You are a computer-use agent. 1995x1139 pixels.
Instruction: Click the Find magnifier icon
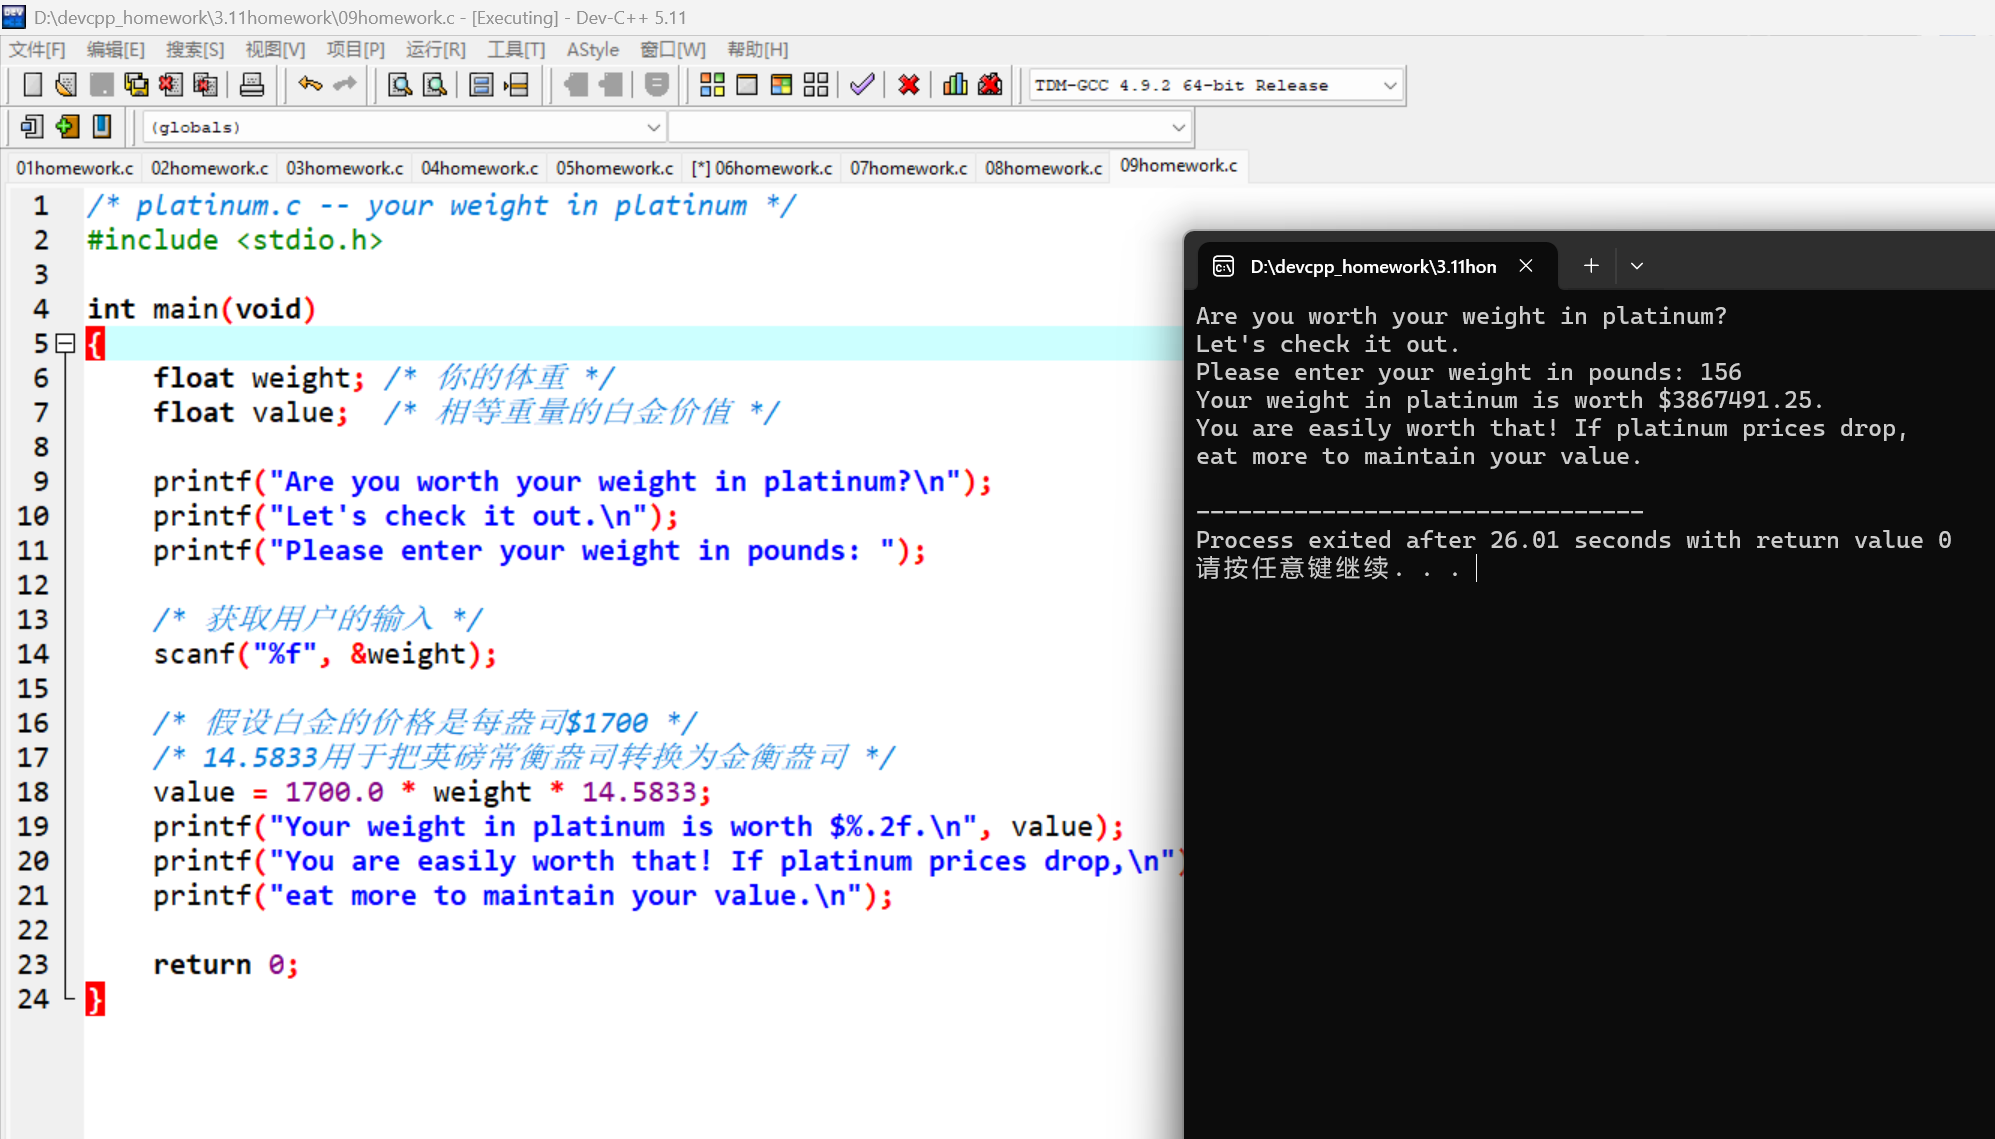400,85
